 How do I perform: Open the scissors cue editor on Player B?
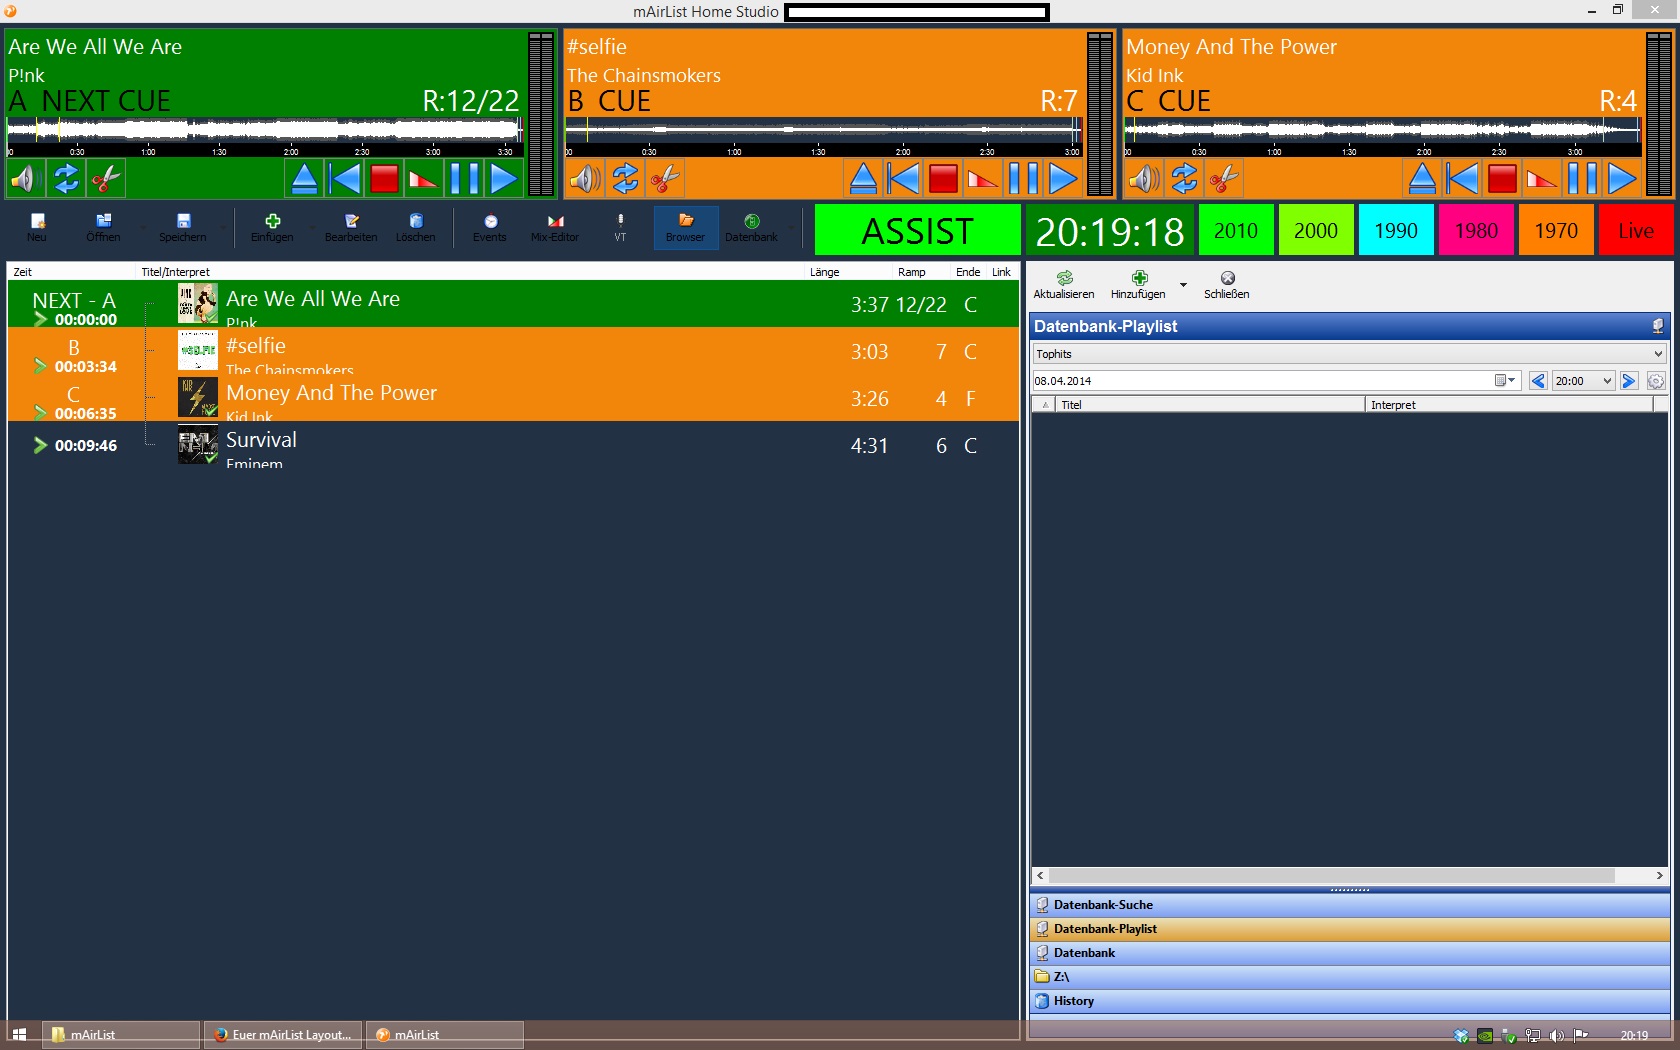665,179
